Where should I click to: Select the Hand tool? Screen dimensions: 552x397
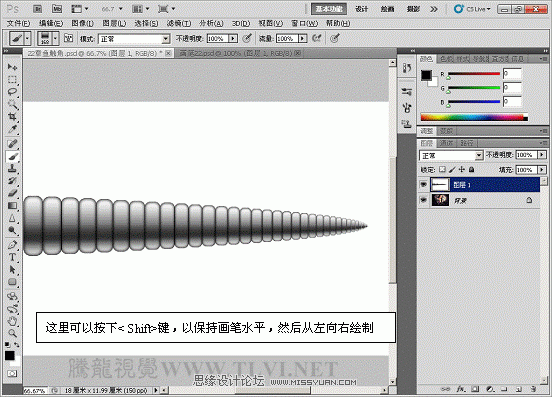[x=12, y=321]
